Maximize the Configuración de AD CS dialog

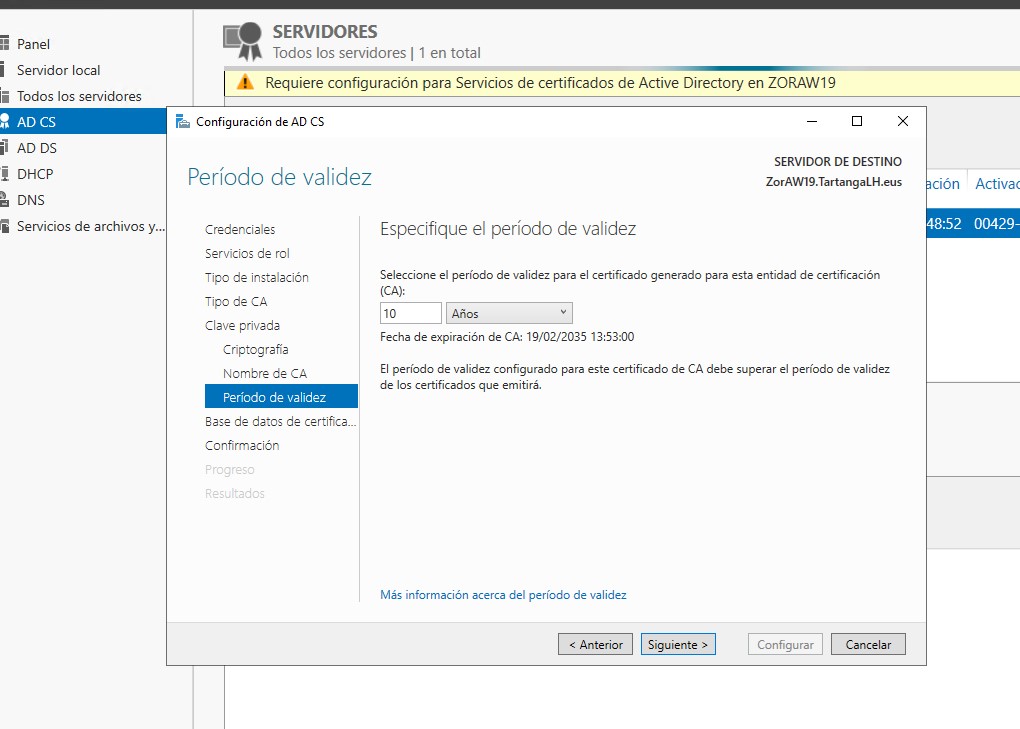(857, 122)
